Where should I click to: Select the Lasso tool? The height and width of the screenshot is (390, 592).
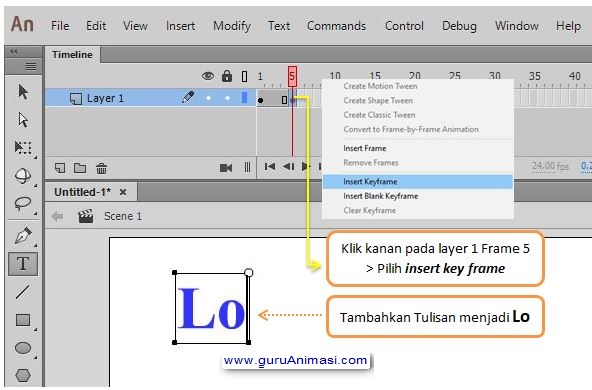click(23, 204)
